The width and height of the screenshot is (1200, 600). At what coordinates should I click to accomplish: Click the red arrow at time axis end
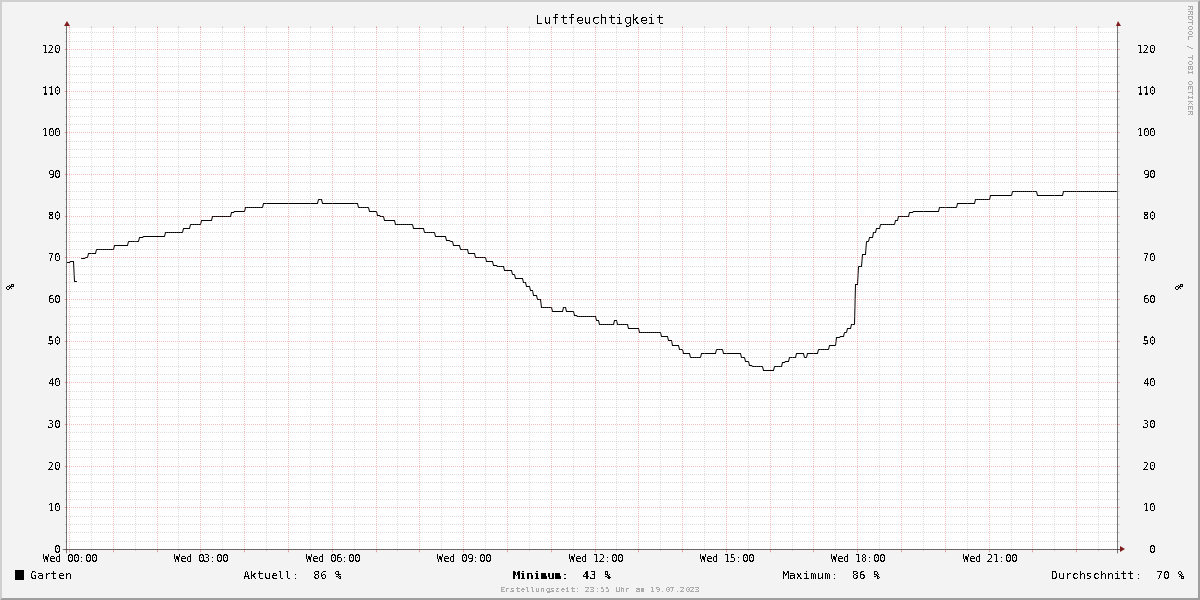pyautogui.click(x=1121, y=549)
